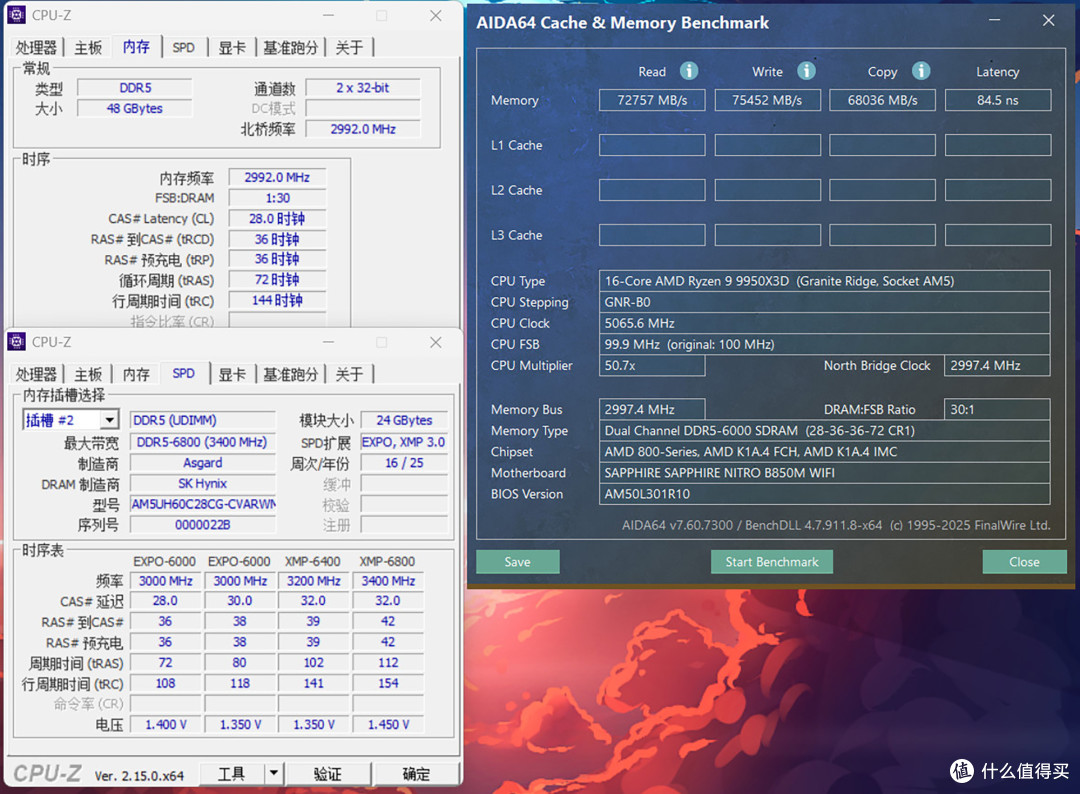
Task: Click channel count 2 x 32-bit field
Action: (363, 87)
